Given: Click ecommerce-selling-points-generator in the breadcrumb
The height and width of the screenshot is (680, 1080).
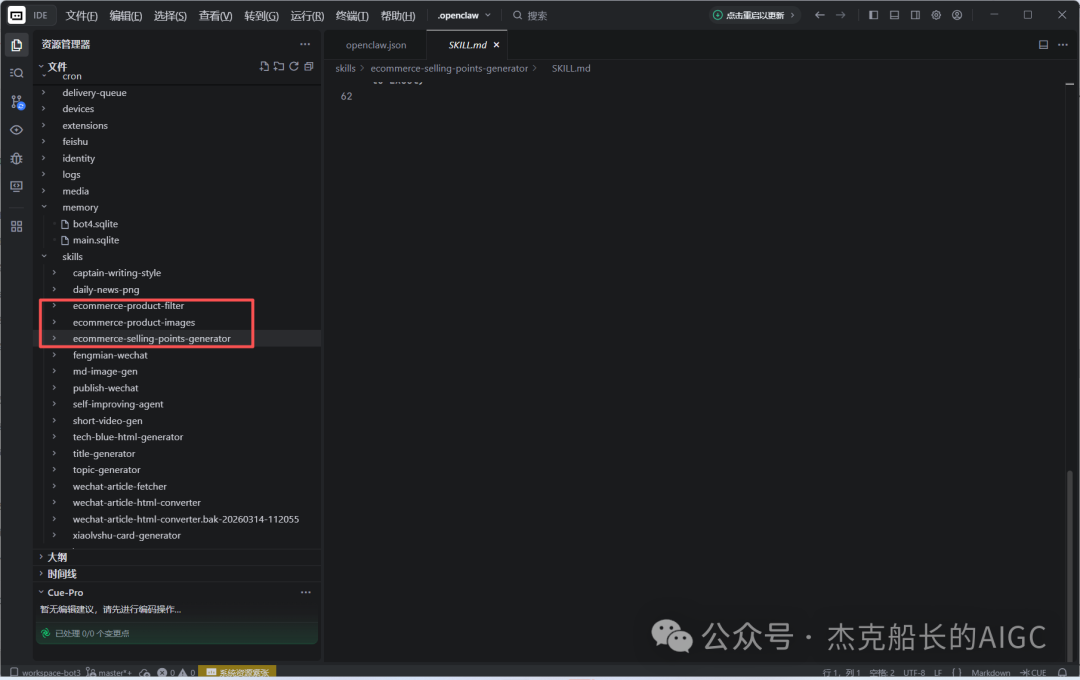Looking at the screenshot, I should point(449,68).
